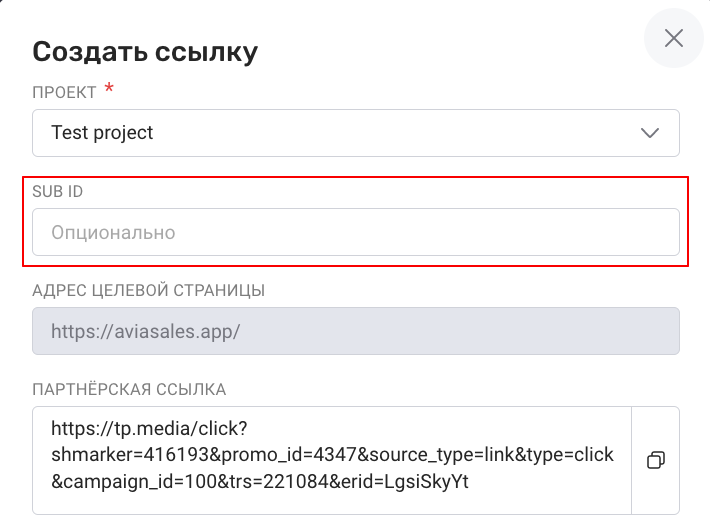Viewport: 710px width, 530px height.
Task: Click the ПАРТНЁРСКАЯ ССЫЛКА label
Action: coord(129,390)
